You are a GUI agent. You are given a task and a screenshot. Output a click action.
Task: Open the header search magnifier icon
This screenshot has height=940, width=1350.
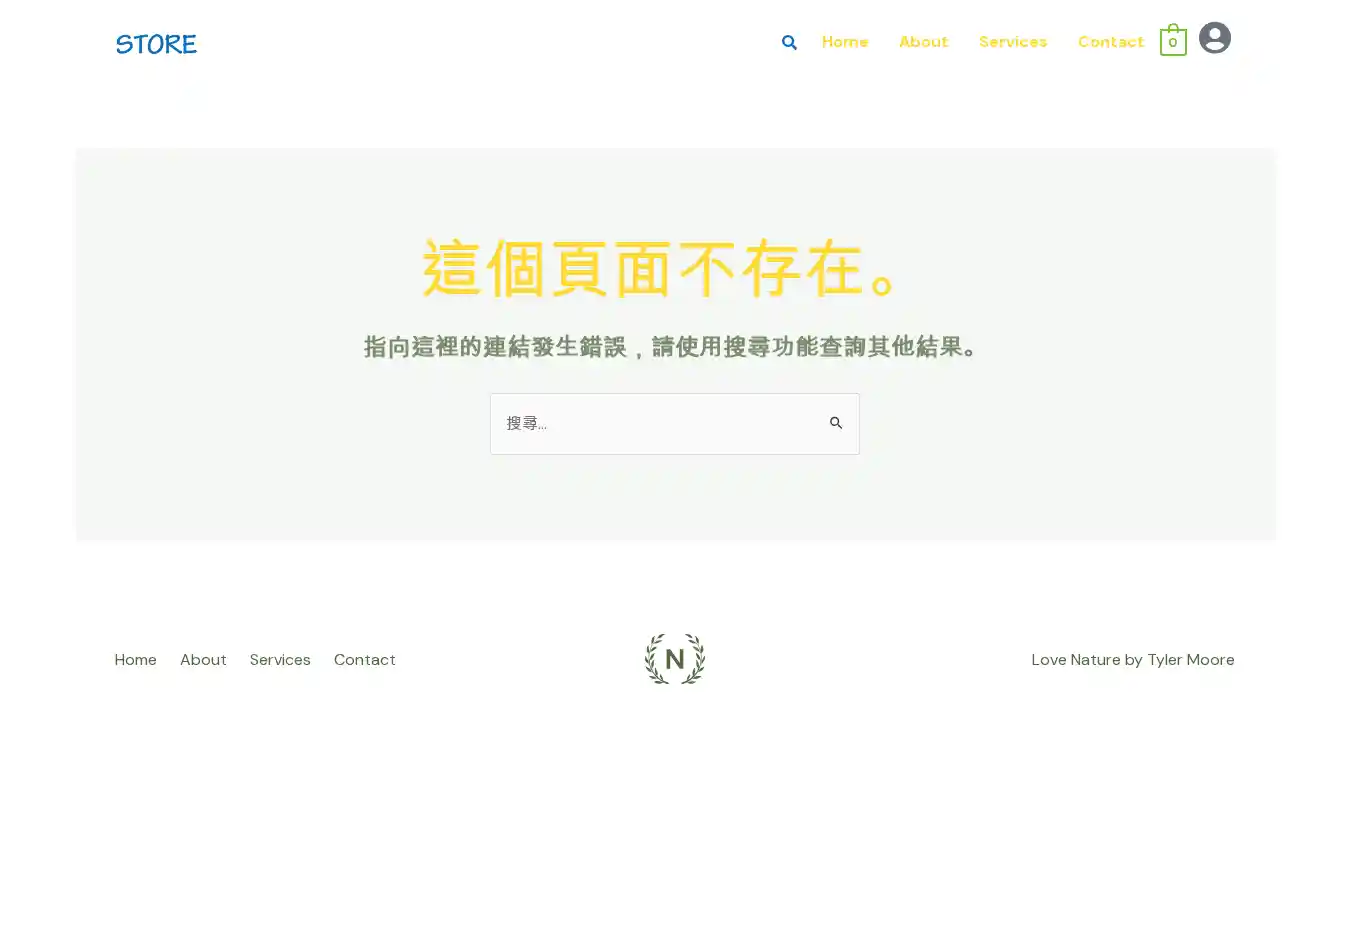click(x=789, y=42)
